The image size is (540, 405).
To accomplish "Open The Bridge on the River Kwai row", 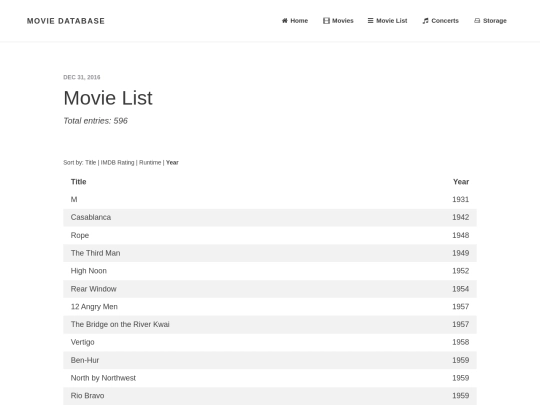I will click(270, 325).
